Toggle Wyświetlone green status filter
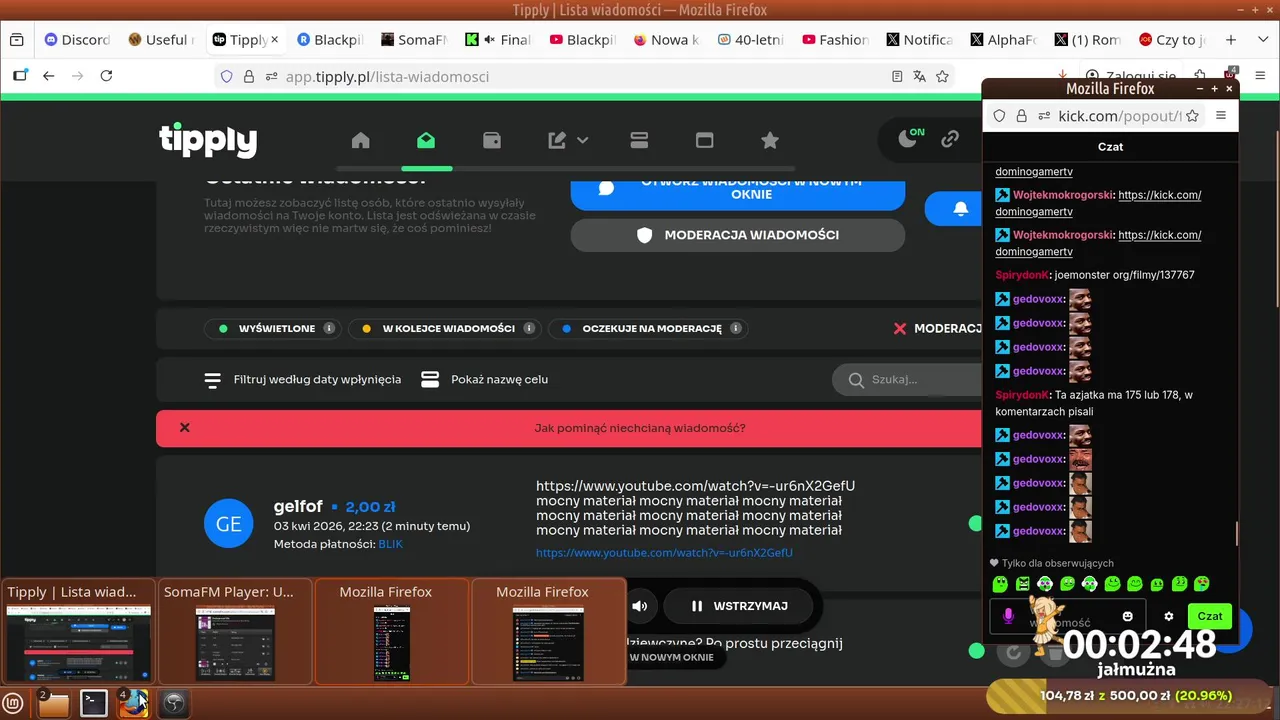Image resolution: width=1280 pixels, height=720 pixels. [x=271, y=328]
